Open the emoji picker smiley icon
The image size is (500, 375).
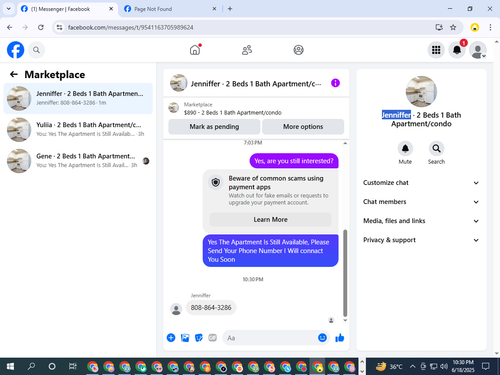(322, 338)
